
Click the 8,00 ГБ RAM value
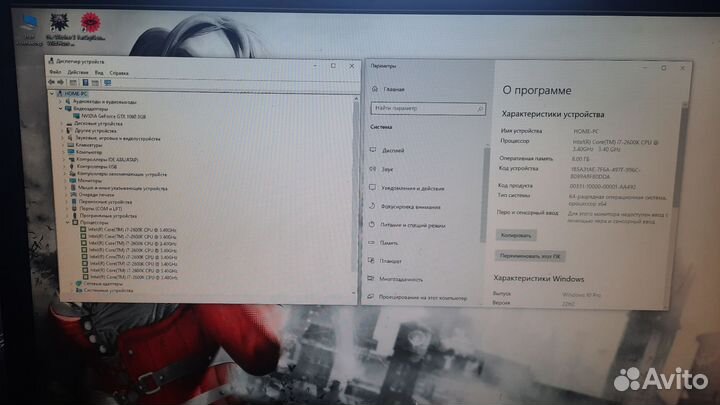coord(580,159)
